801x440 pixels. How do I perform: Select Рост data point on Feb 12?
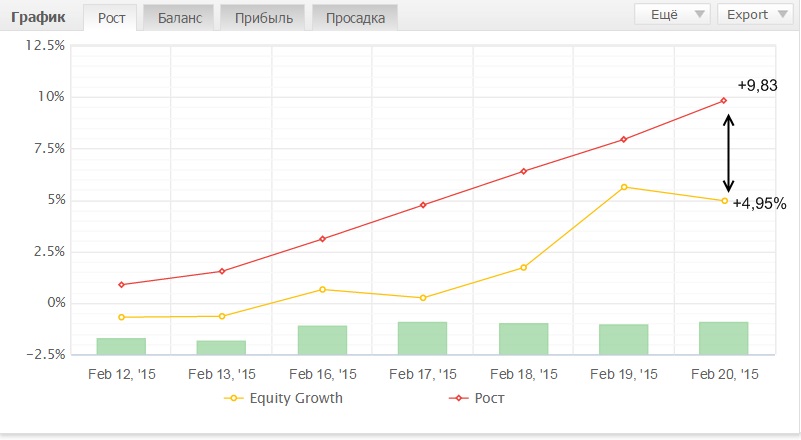click(x=121, y=285)
